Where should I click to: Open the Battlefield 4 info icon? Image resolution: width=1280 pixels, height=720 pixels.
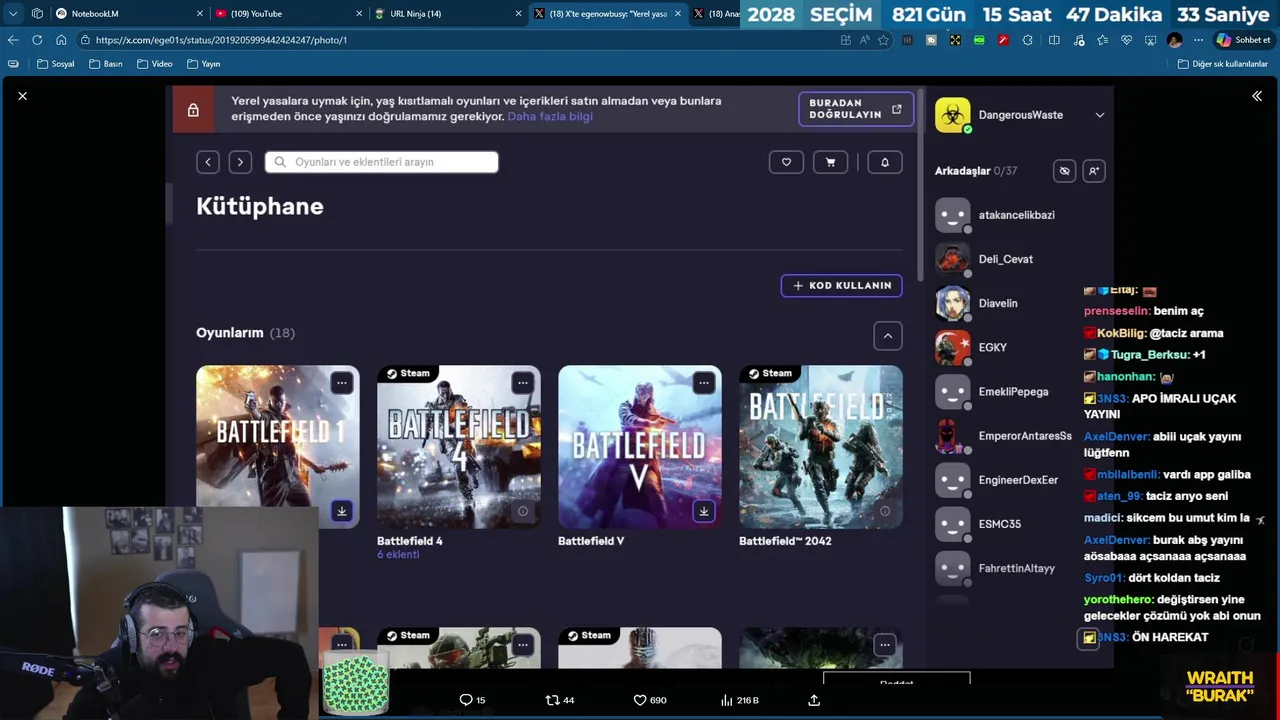point(522,511)
